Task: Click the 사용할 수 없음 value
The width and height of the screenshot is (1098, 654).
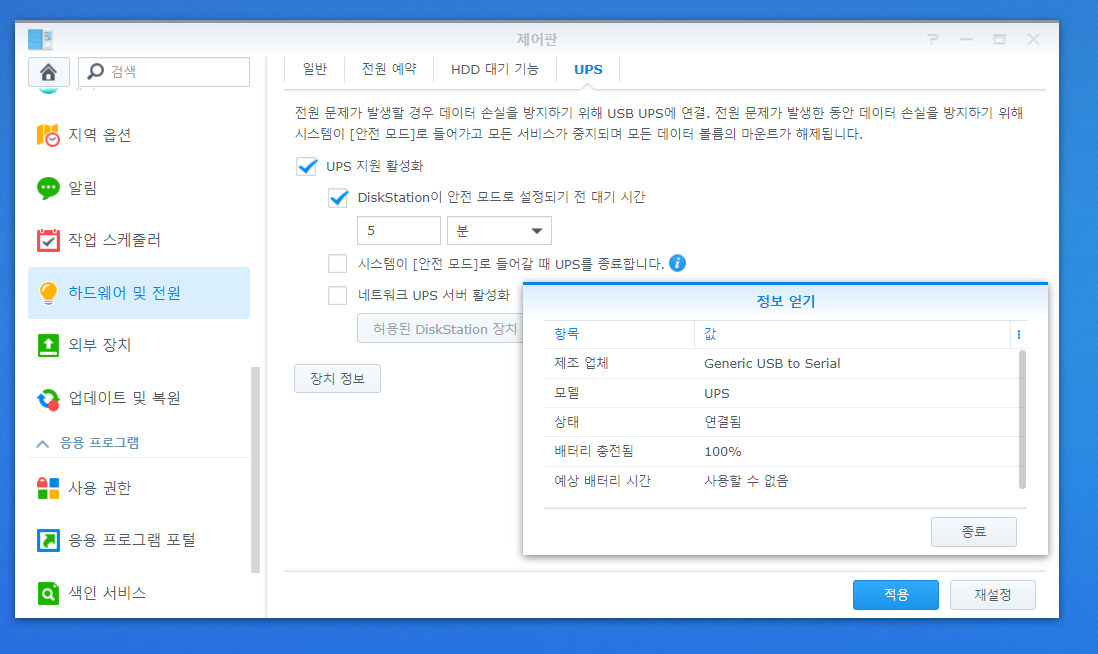Action: pos(746,481)
